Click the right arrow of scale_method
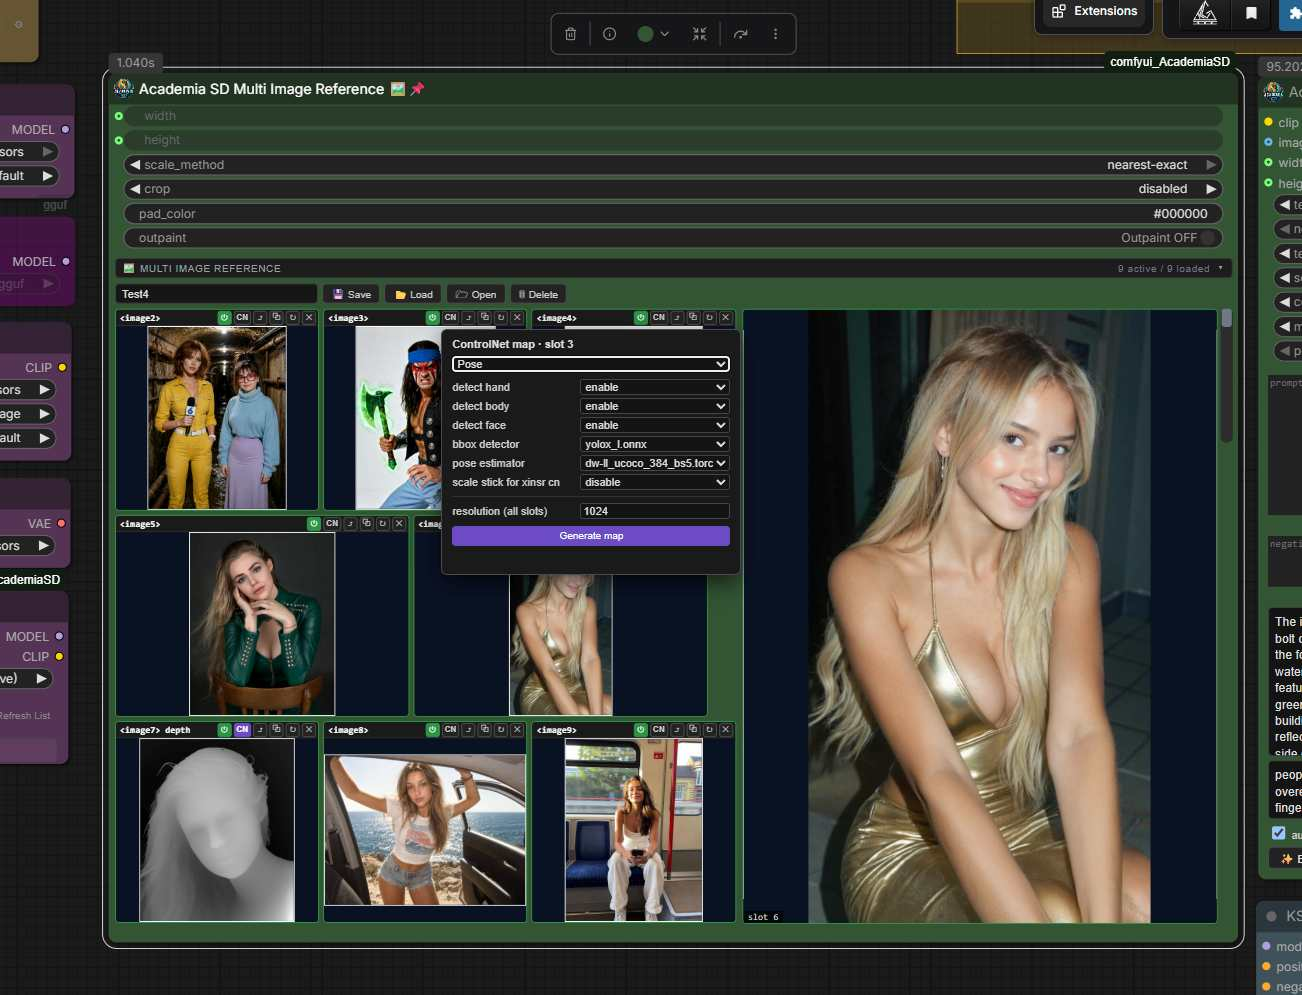Viewport: 1302px width, 995px height. 1210,164
